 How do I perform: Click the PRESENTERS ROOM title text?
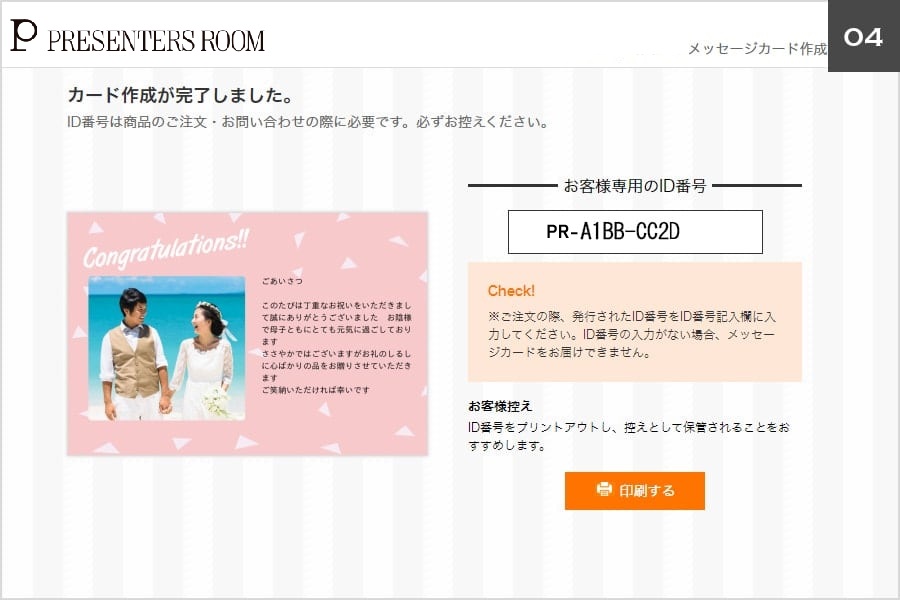pyautogui.click(x=156, y=41)
